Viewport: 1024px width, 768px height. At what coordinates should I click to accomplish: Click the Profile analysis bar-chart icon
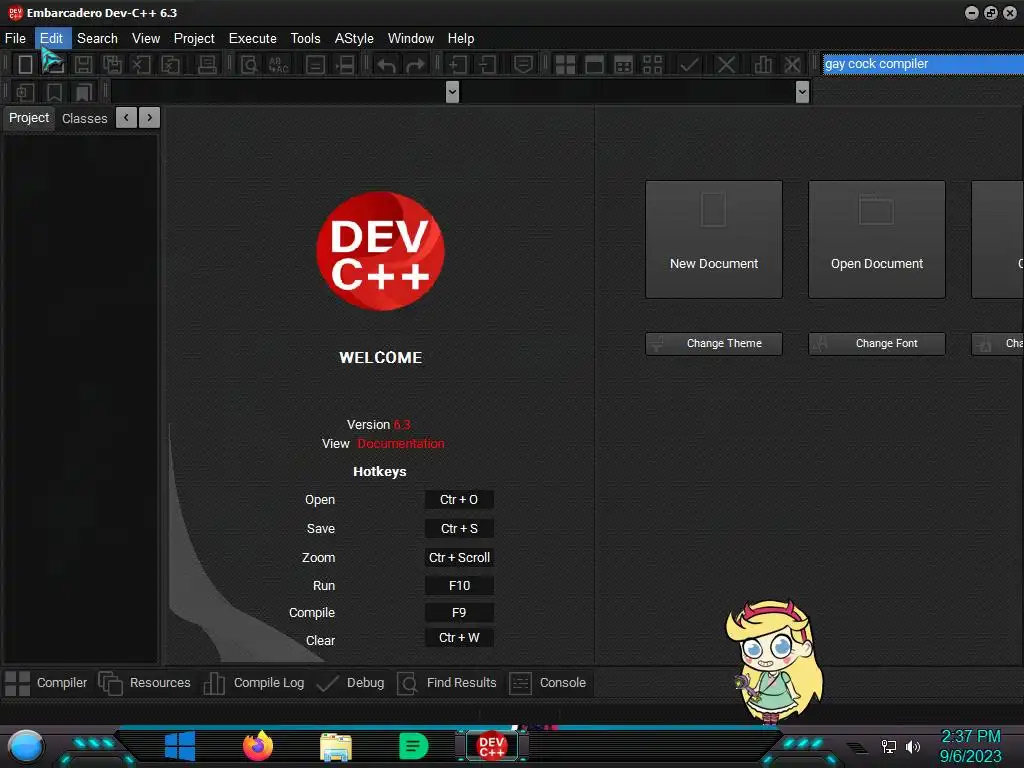[x=763, y=64]
